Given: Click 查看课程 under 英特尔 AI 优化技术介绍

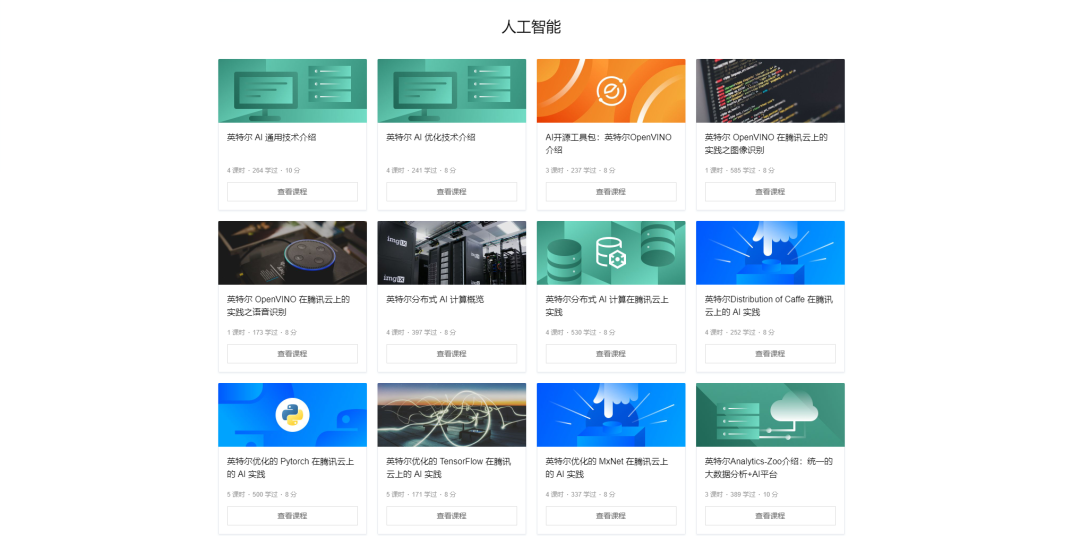Looking at the screenshot, I should 451,192.
